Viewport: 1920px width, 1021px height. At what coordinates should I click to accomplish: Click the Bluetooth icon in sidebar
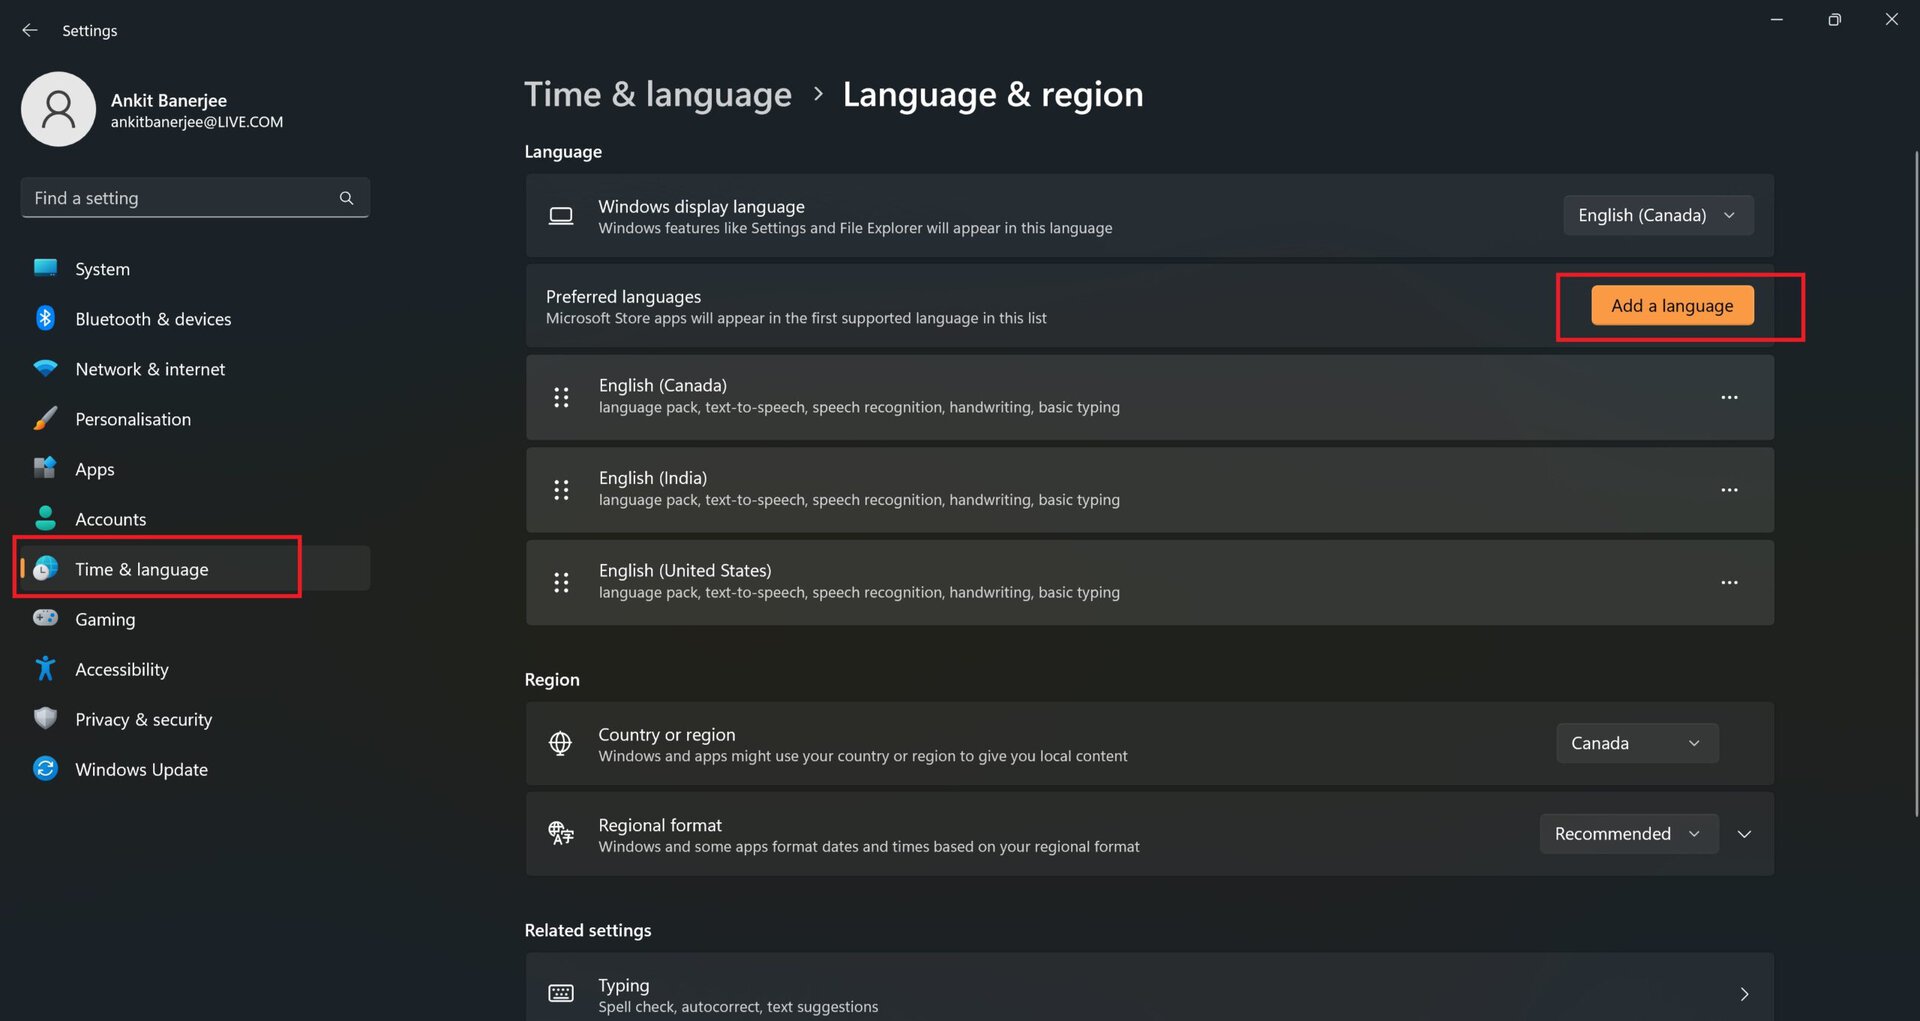click(x=45, y=318)
